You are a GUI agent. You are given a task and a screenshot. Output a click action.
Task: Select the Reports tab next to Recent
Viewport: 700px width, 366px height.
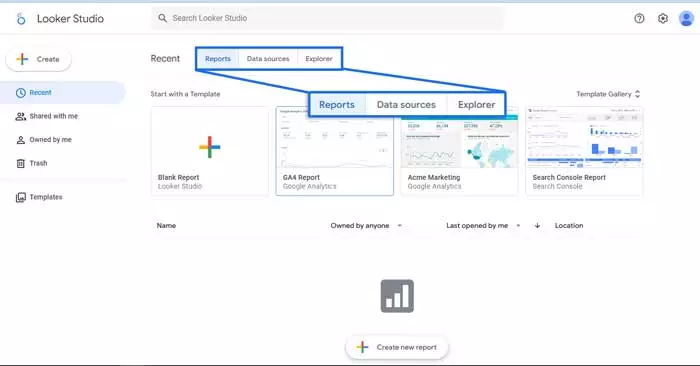[218, 58]
